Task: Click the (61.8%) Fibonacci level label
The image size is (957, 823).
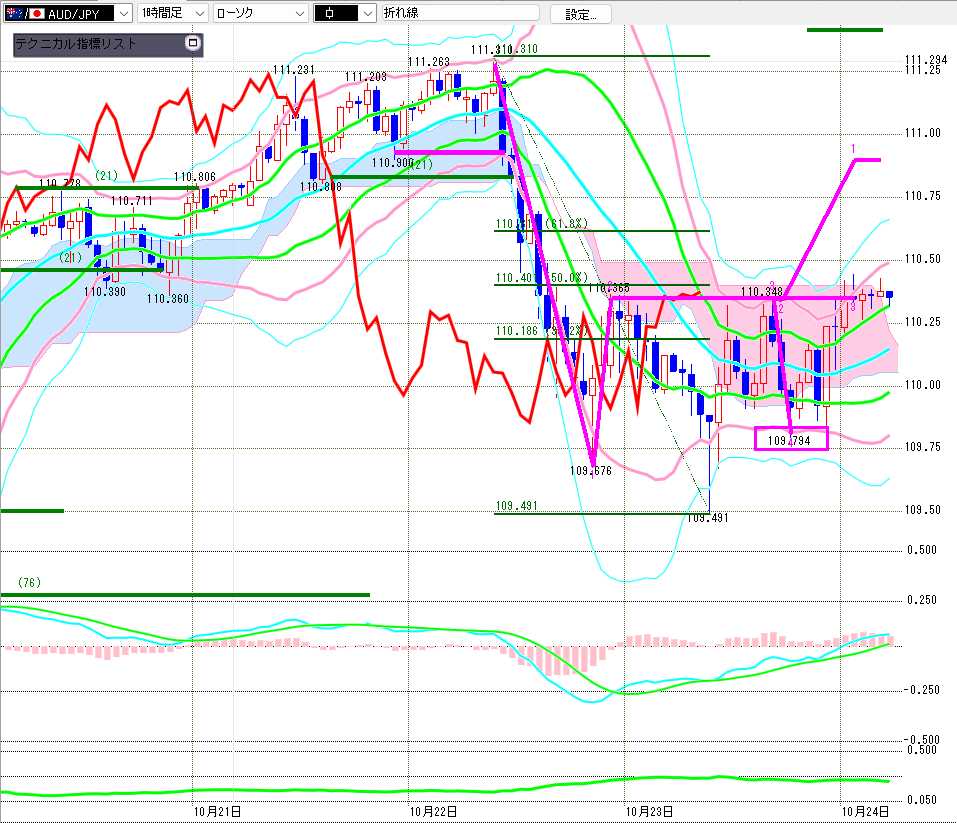Action: pyautogui.click(x=566, y=223)
